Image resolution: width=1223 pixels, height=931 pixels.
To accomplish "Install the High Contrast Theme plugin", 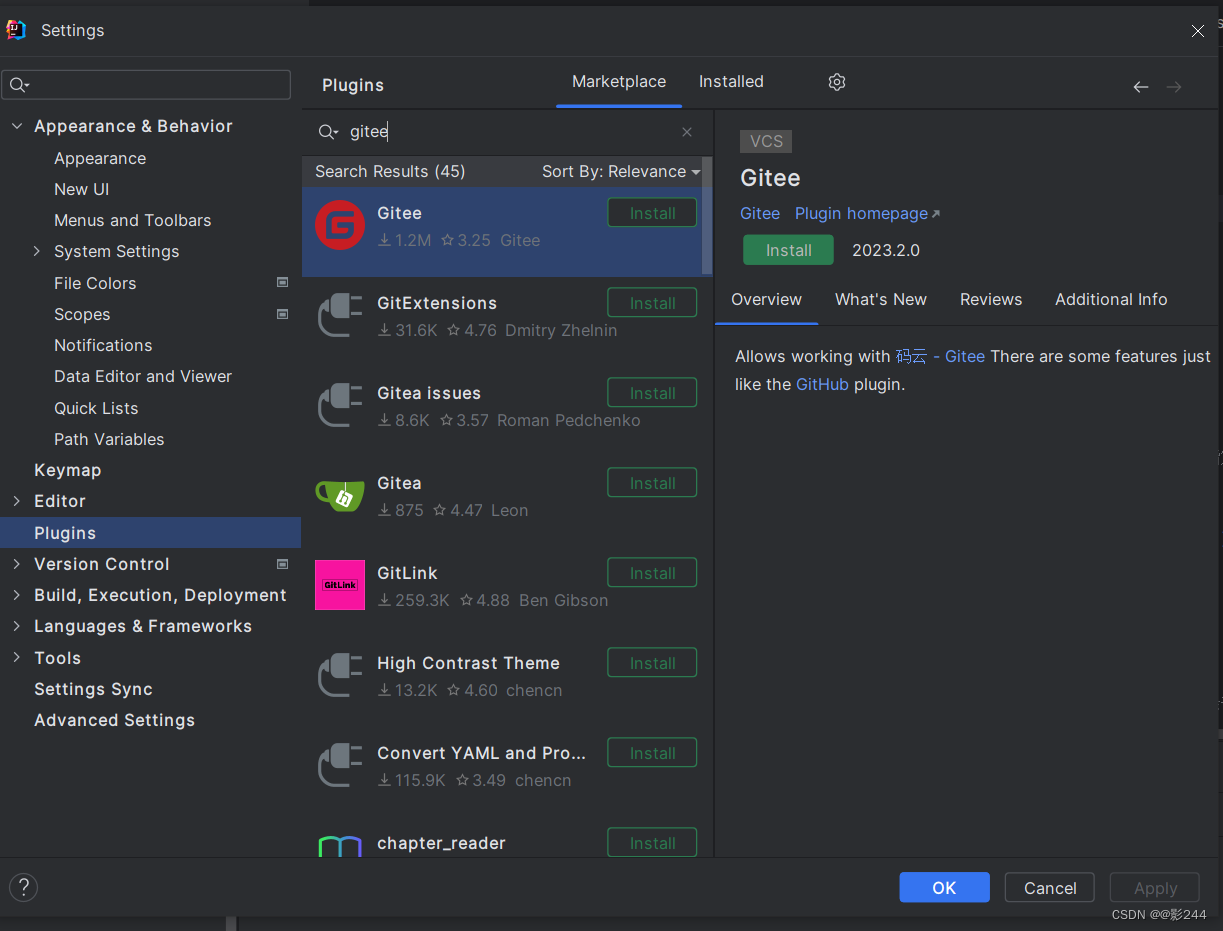I will [x=652, y=663].
